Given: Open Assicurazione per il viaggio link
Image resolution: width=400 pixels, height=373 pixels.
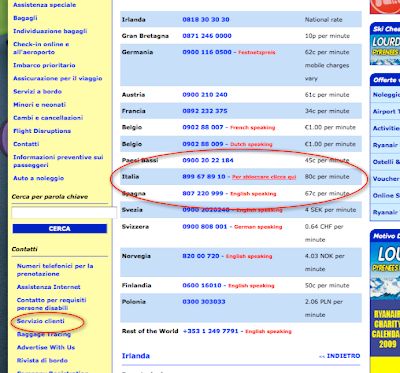Looking at the screenshot, I should 58,78.
